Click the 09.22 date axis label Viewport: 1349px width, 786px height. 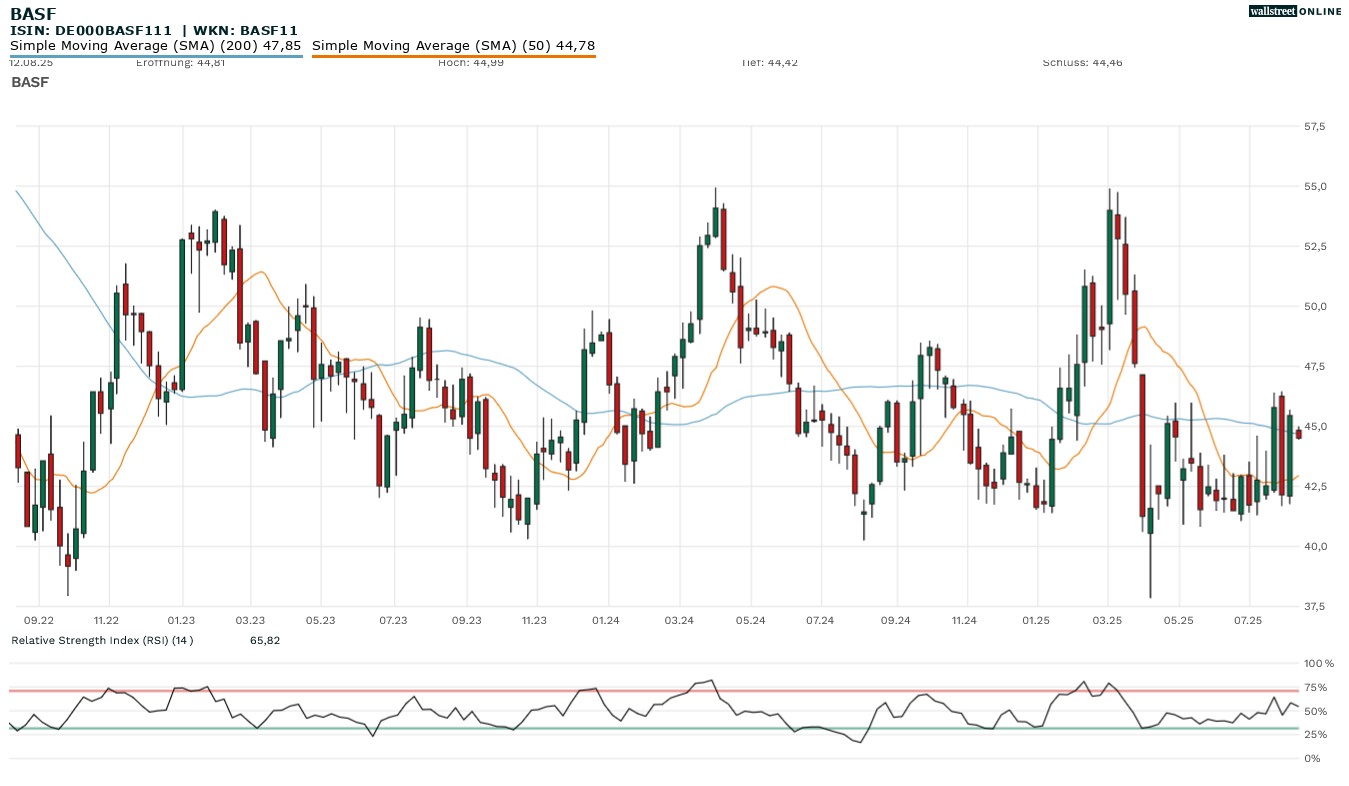39,621
